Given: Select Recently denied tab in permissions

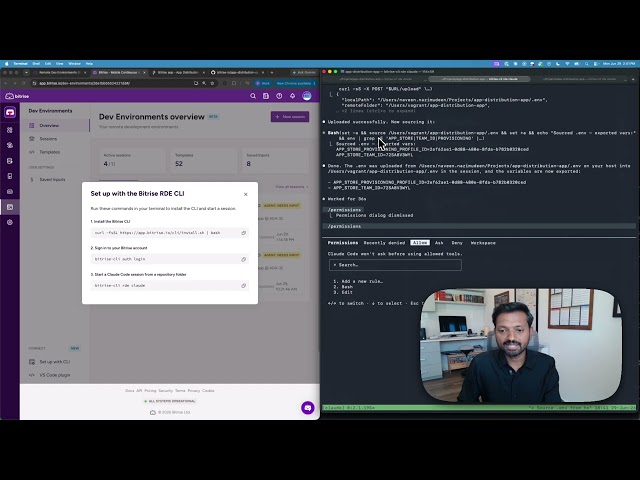Looking at the screenshot, I should 384,243.
